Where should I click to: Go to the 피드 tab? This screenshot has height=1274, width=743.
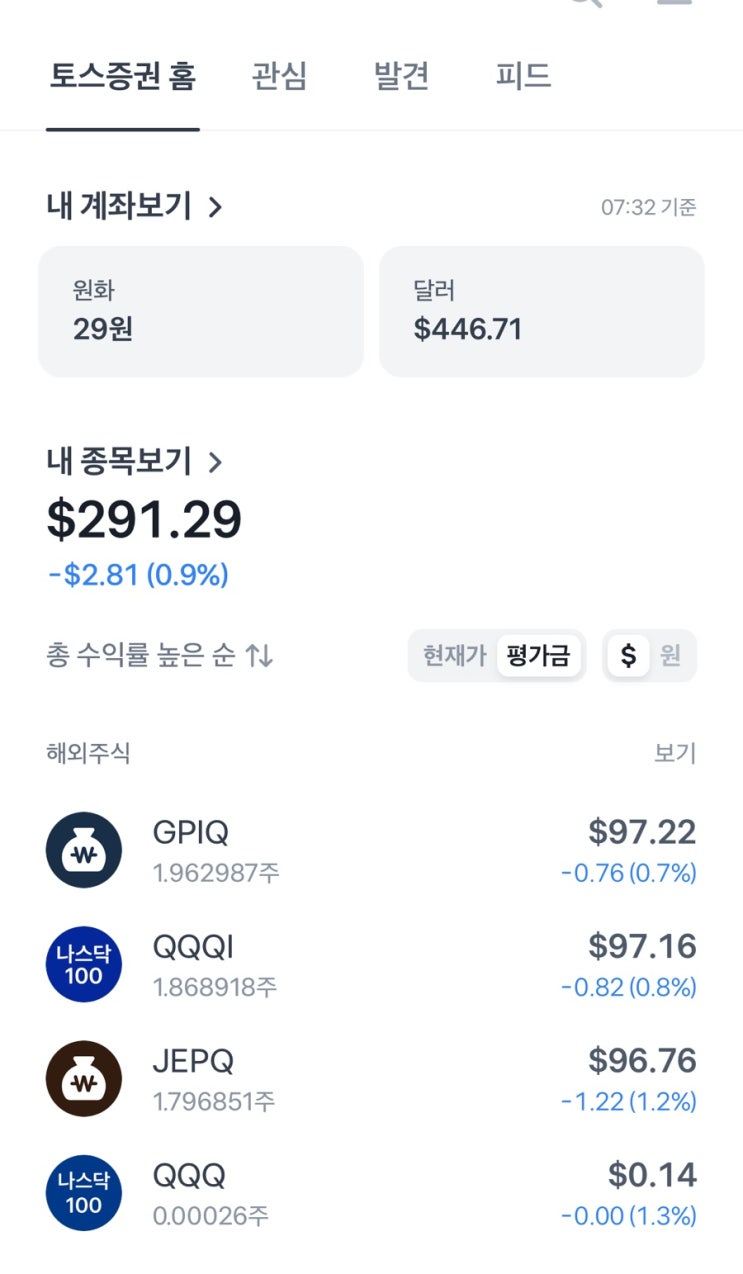coord(523,77)
